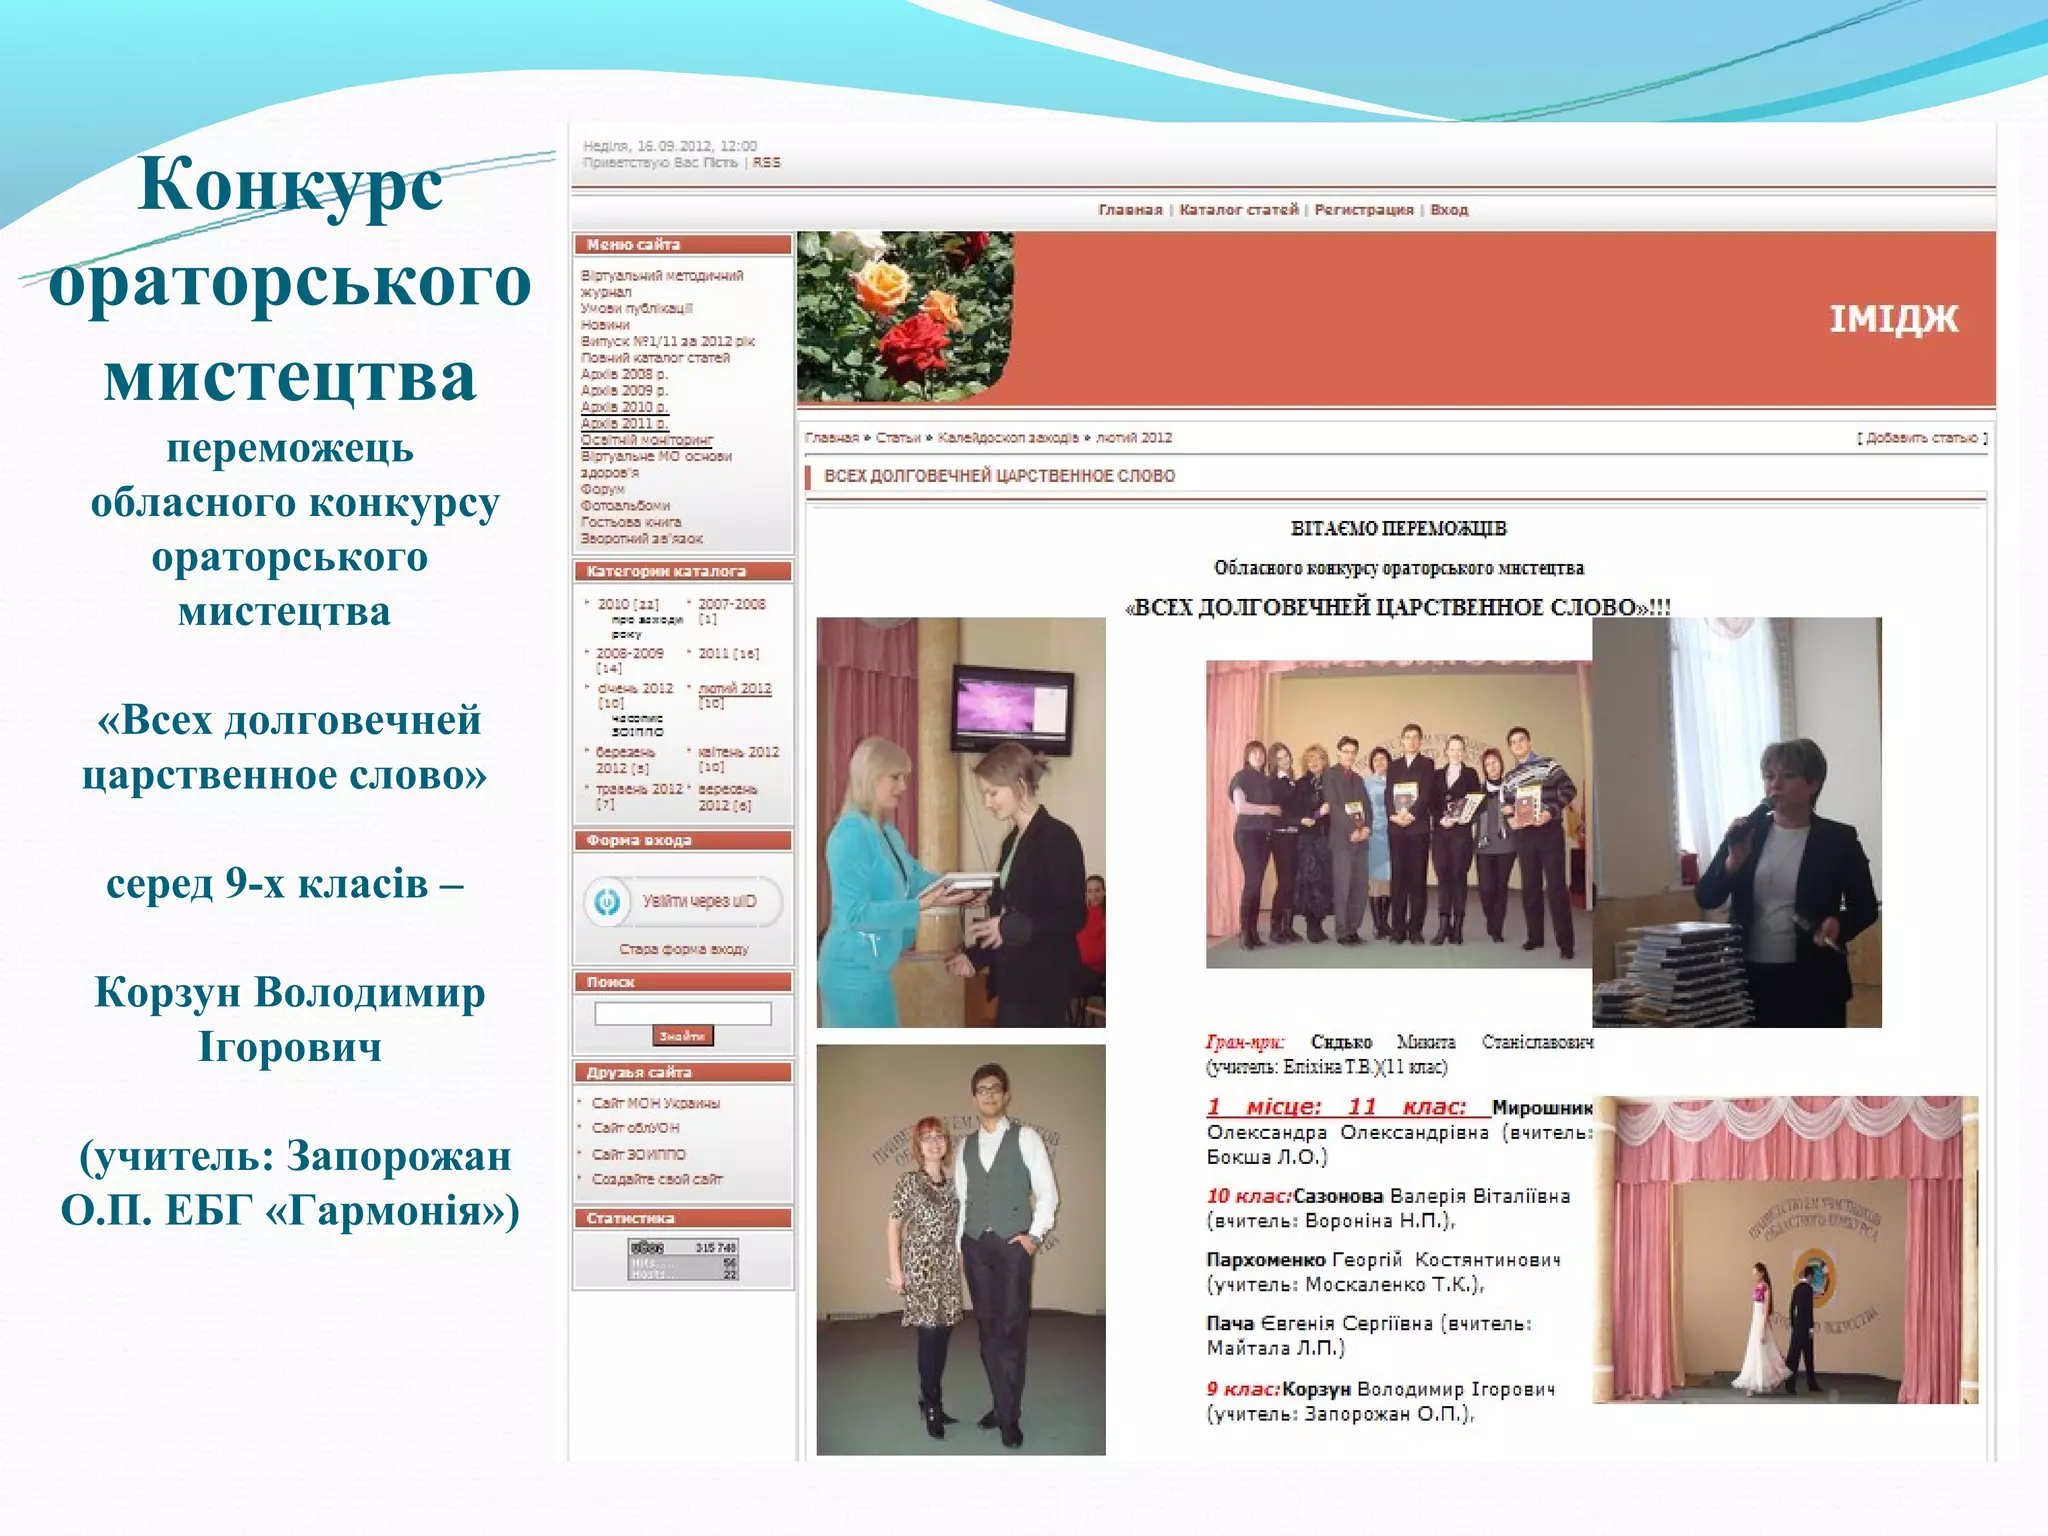
Task: Click Статьи in the breadcrumb trail
Action: pos(898,438)
